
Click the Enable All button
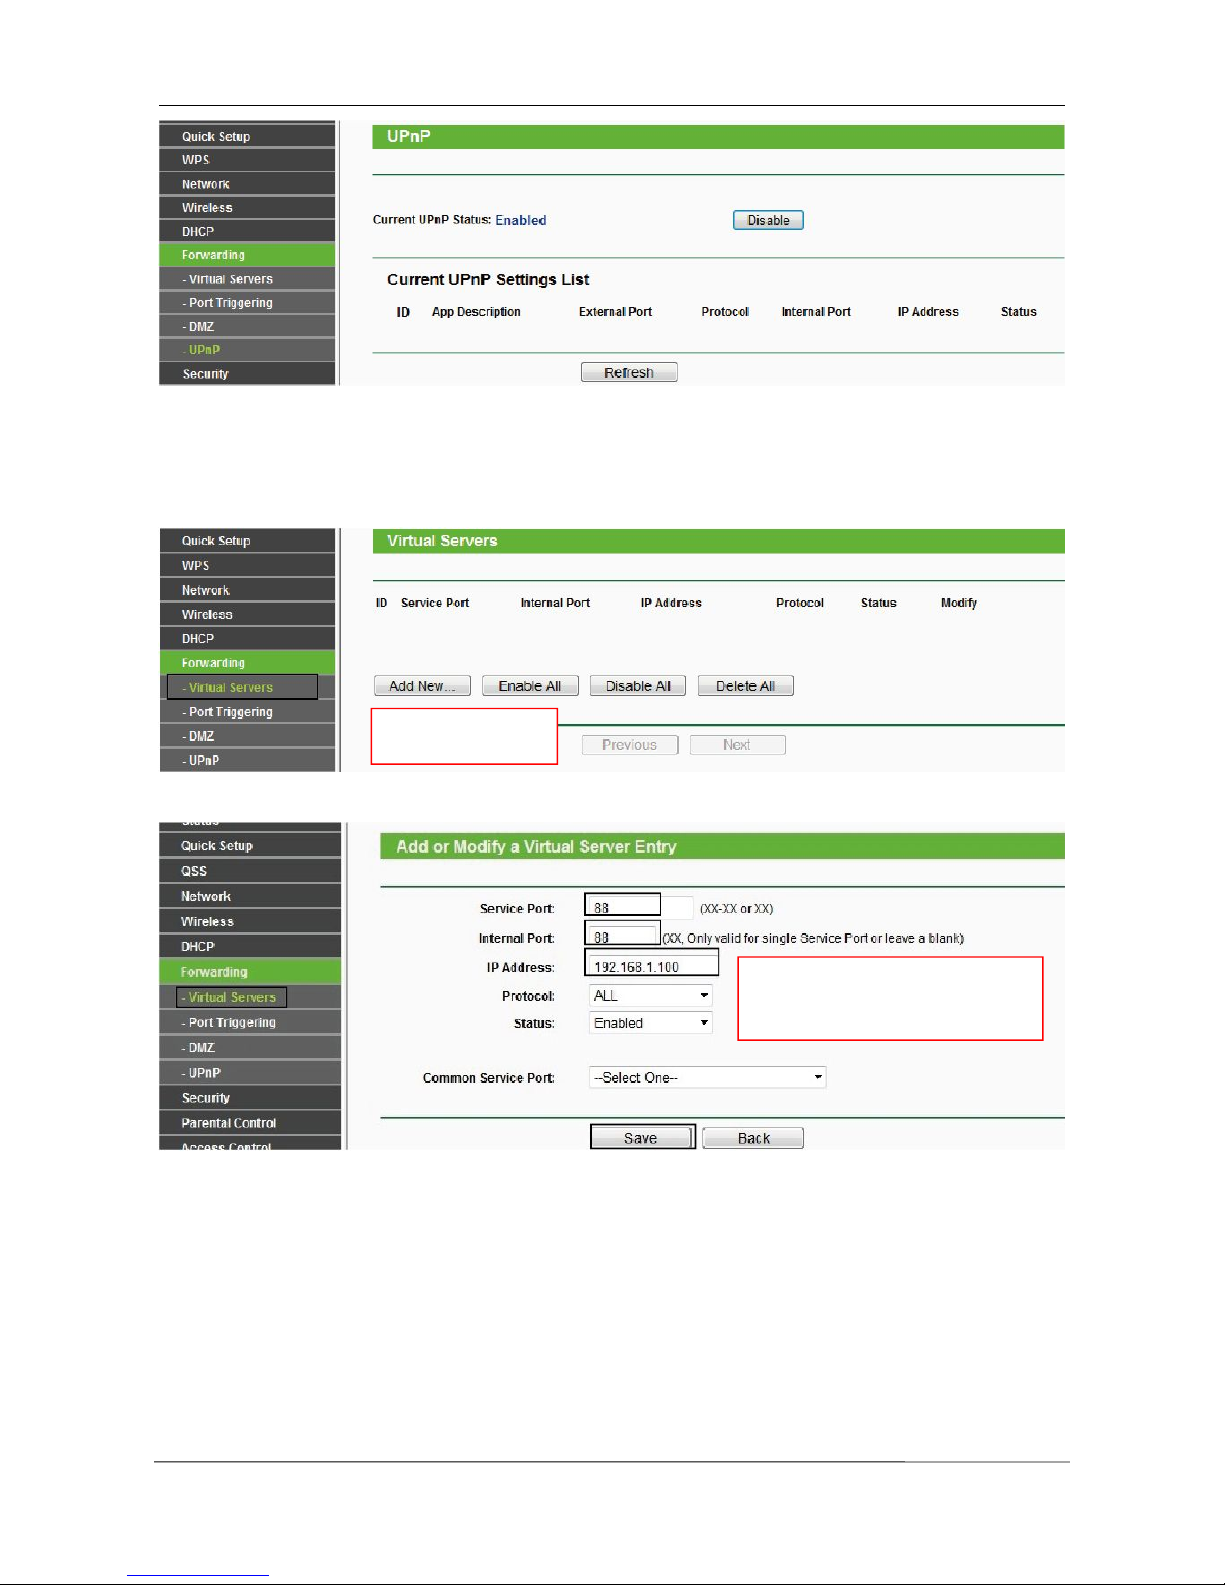click(530, 686)
